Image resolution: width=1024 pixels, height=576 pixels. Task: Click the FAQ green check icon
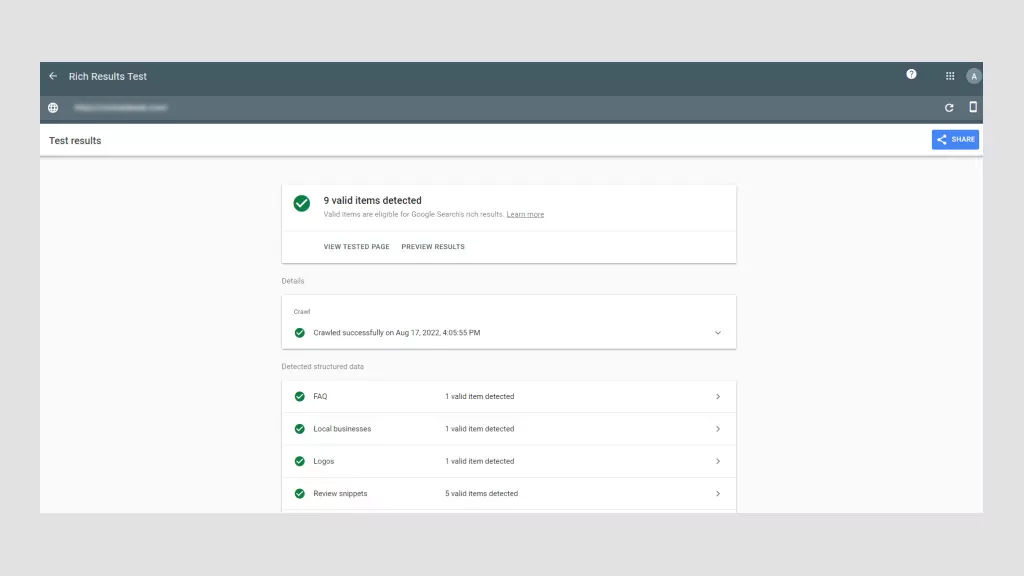pos(299,397)
